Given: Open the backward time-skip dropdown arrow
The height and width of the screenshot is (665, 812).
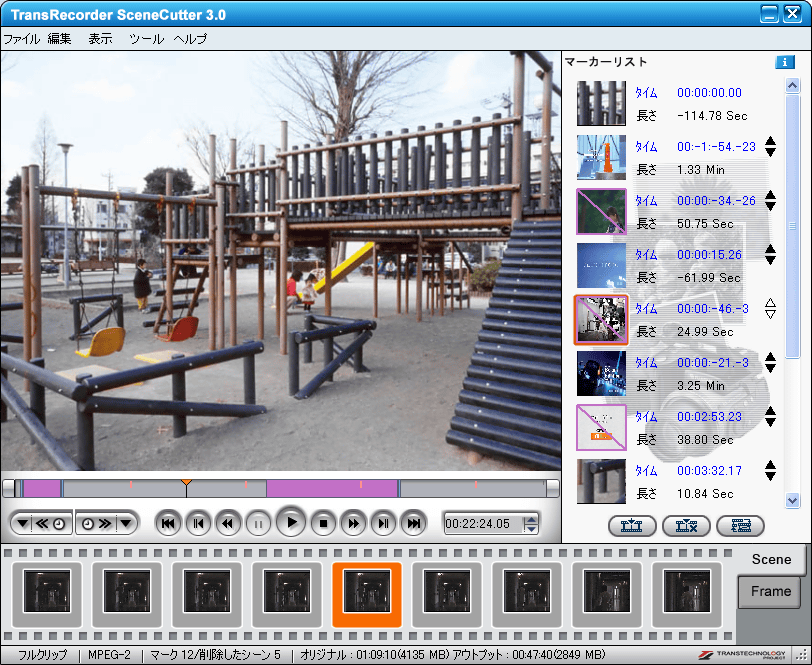Looking at the screenshot, I should tap(22, 524).
